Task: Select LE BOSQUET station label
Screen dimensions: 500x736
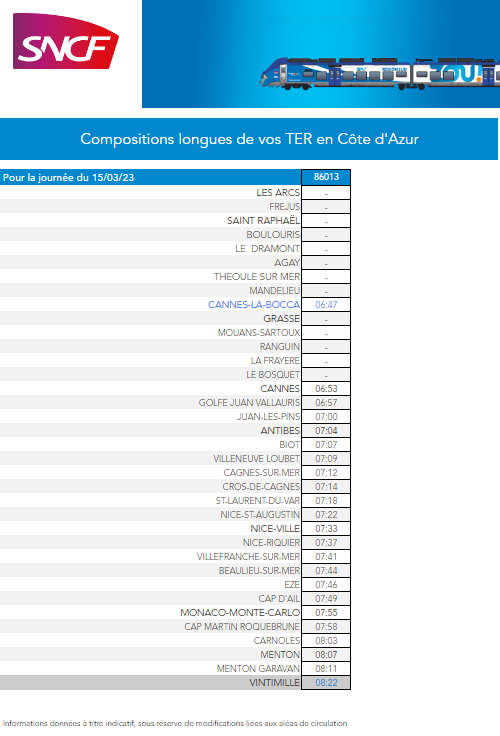Action: (x=273, y=375)
